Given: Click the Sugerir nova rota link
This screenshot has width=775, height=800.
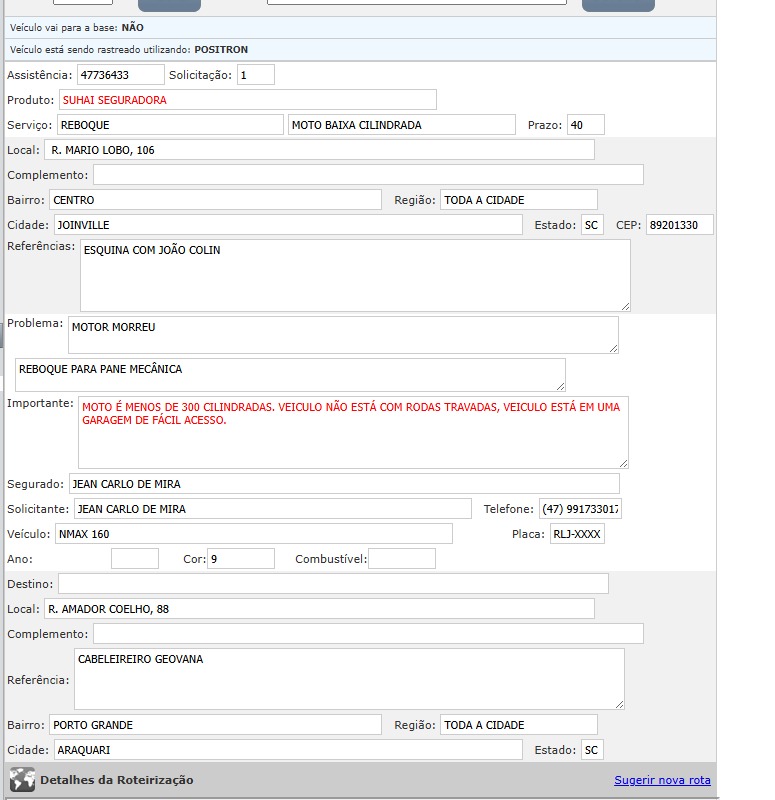Looking at the screenshot, I should (x=662, y=780).
